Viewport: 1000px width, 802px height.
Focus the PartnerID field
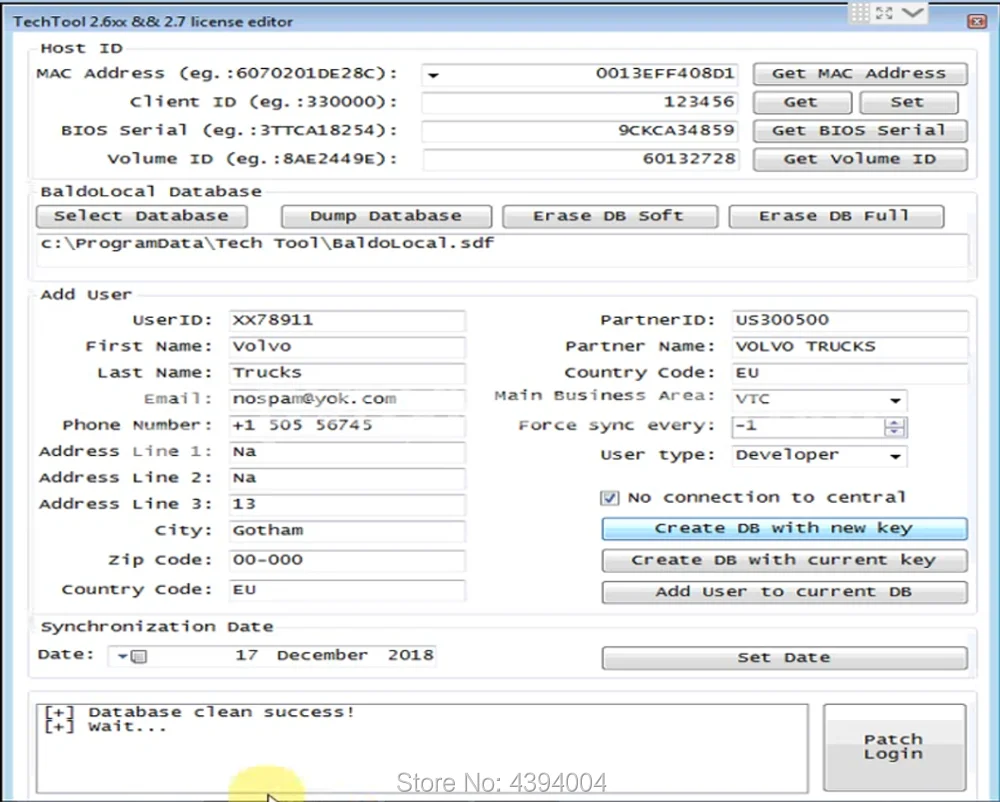pyautogui.click(x=850, y=320)
